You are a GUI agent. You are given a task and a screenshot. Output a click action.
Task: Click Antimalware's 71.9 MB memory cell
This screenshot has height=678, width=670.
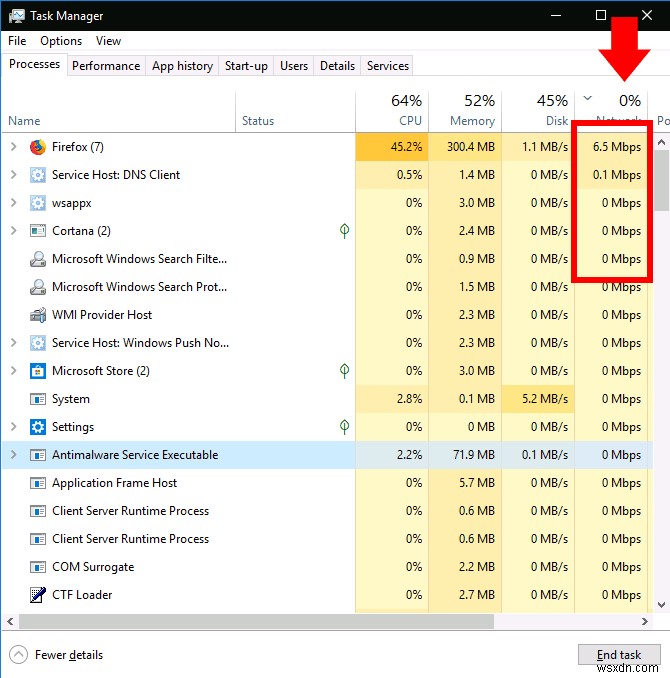click(465, 455)
